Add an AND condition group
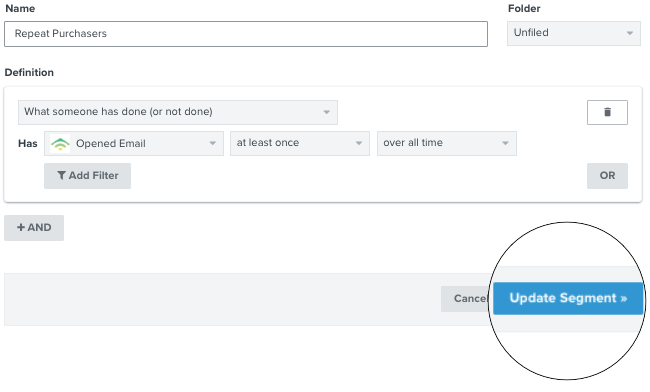The width and height of the screenshot is (650, 392). tap(34, 227)
